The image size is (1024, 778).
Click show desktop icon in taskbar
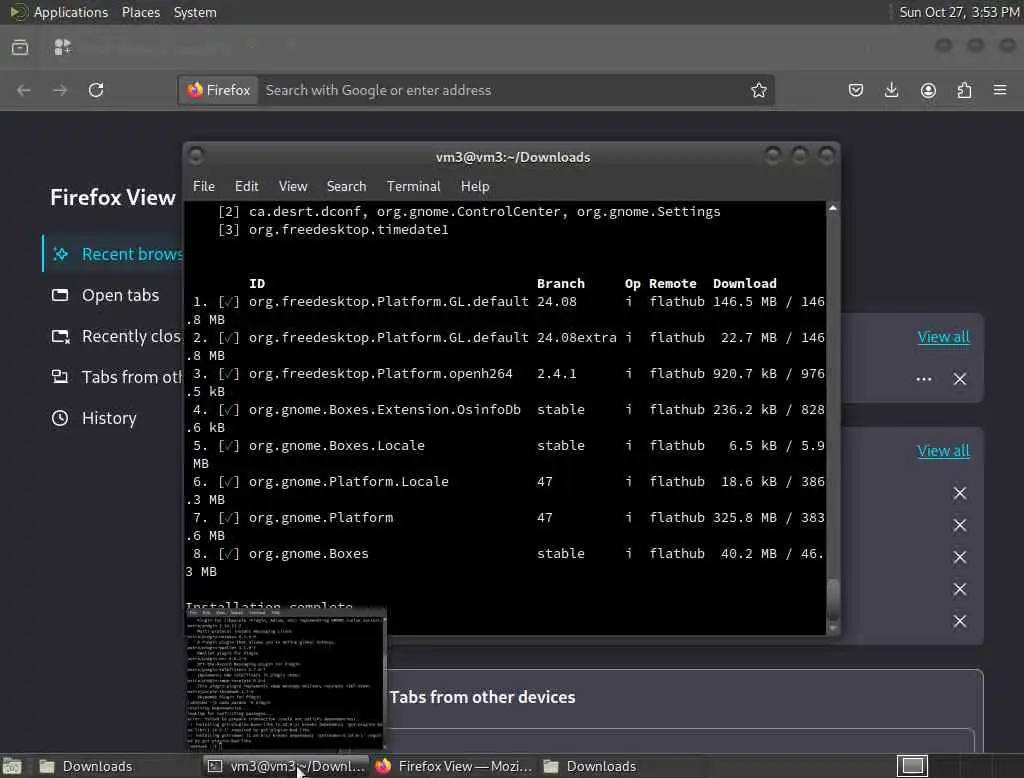coord(12,766)
